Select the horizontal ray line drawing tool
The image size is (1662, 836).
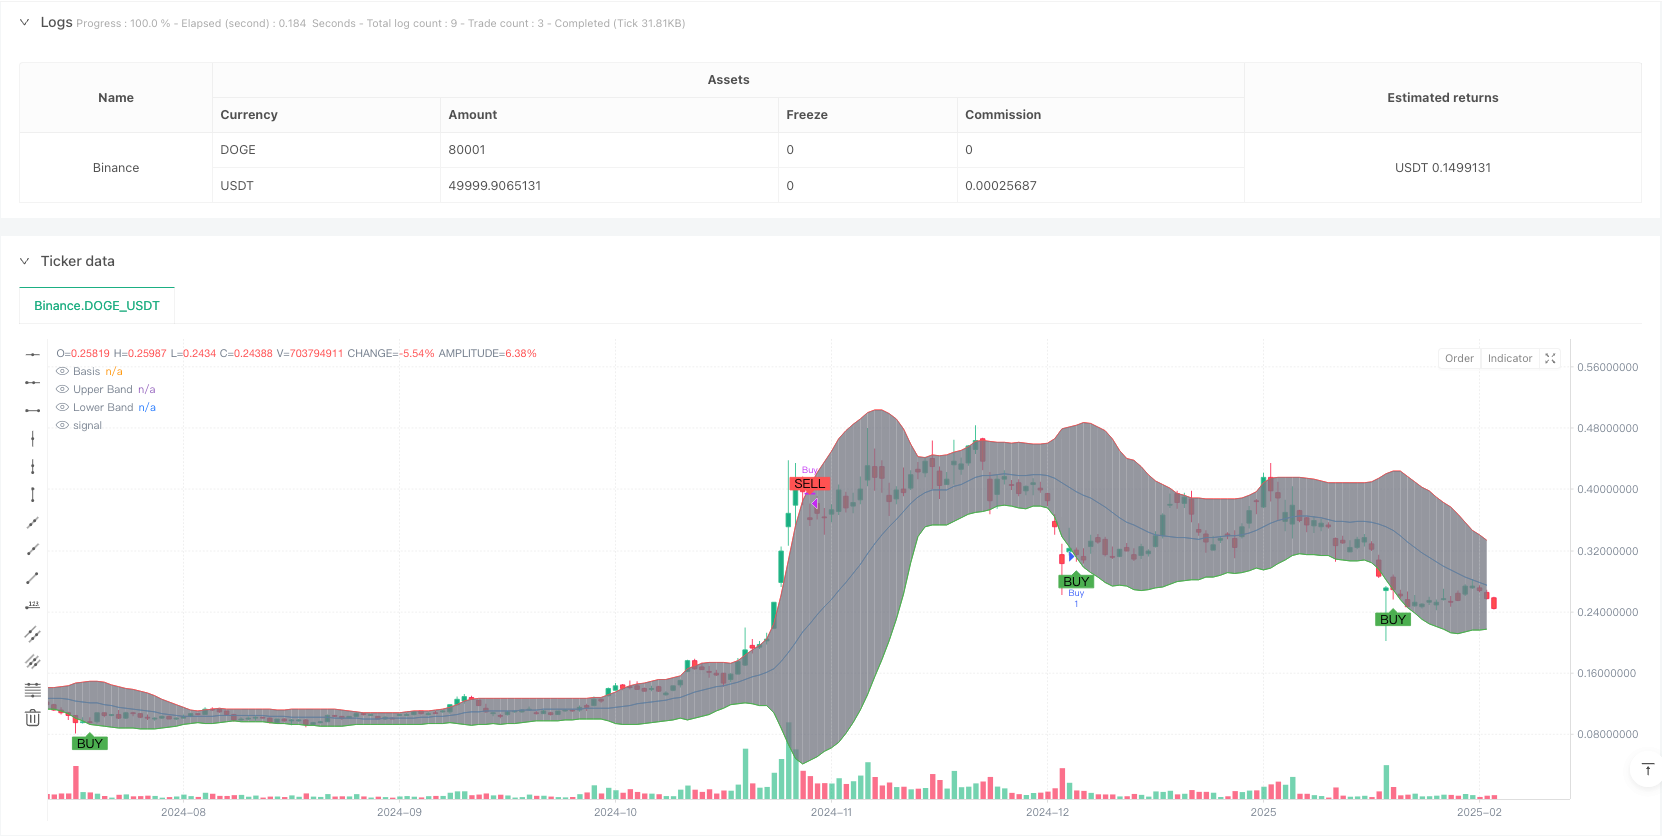click(x=32, y=382)
